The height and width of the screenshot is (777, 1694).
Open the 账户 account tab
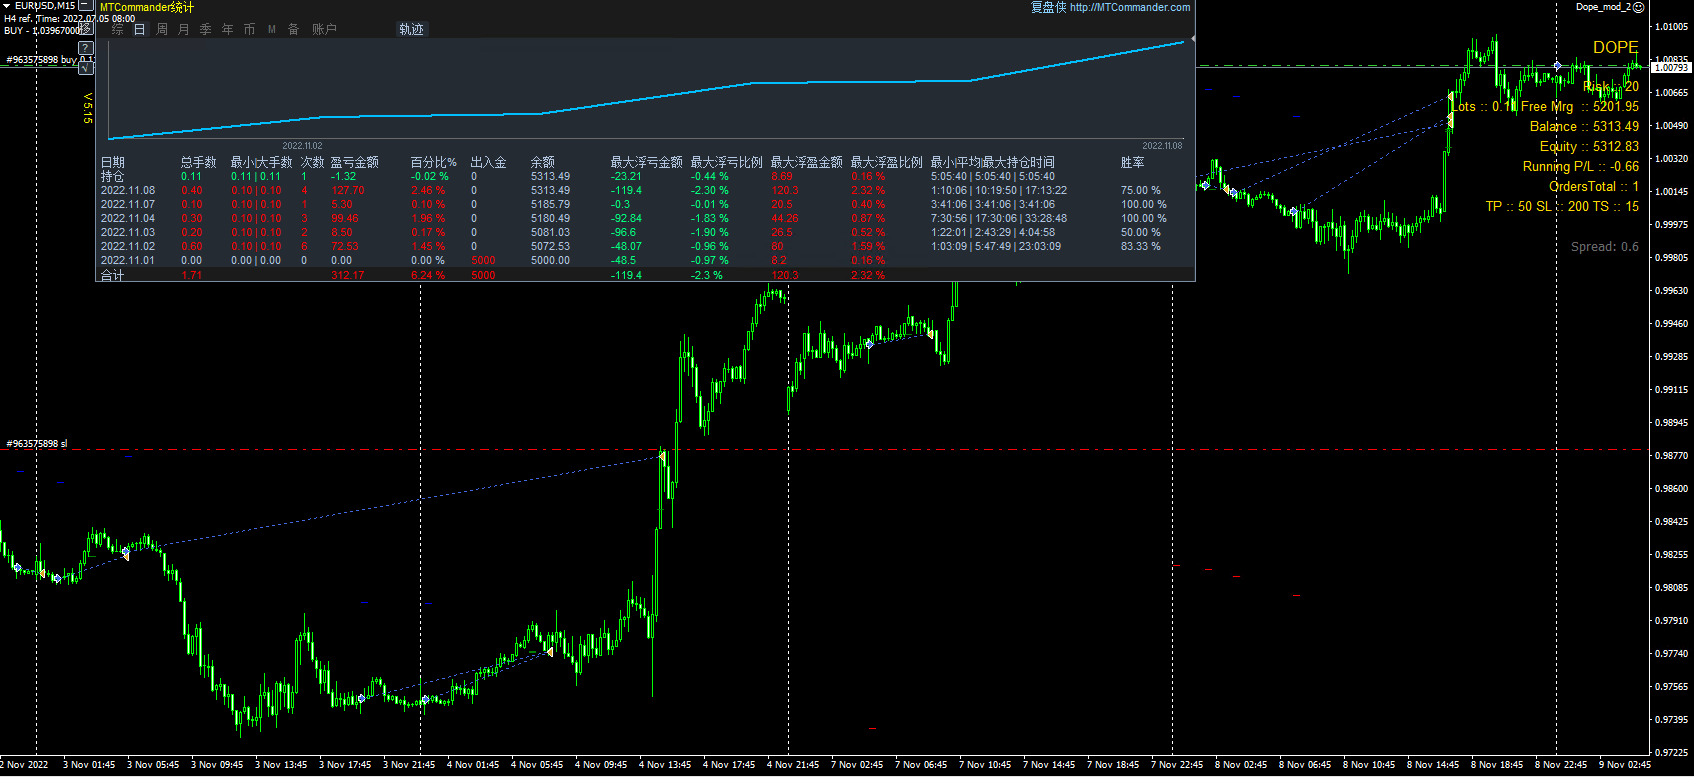click(x=324, y=29)
